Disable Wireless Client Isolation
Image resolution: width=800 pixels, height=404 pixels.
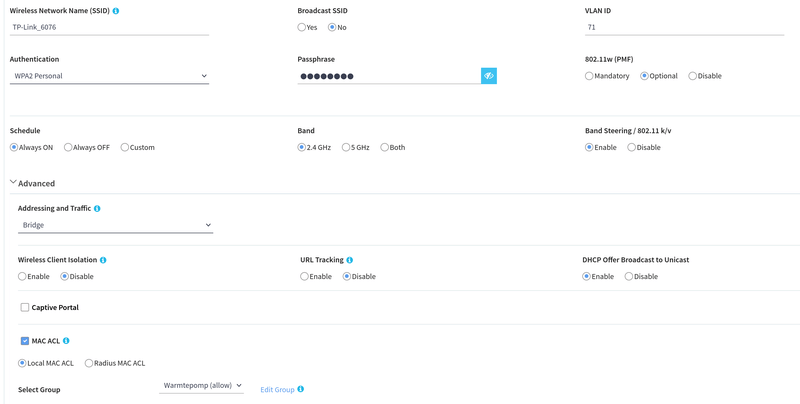(64, 276)
